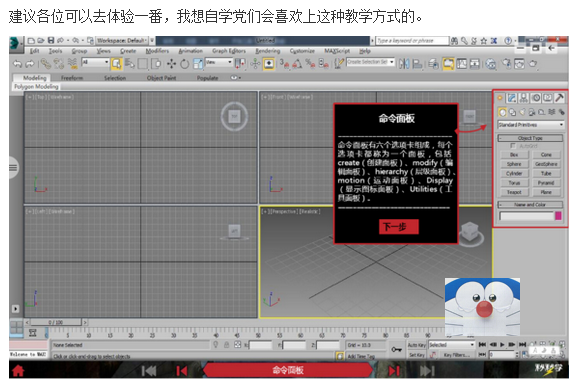Open the reference coordinate View dropdown
The image size is (570, 386).
pos(218,62)
